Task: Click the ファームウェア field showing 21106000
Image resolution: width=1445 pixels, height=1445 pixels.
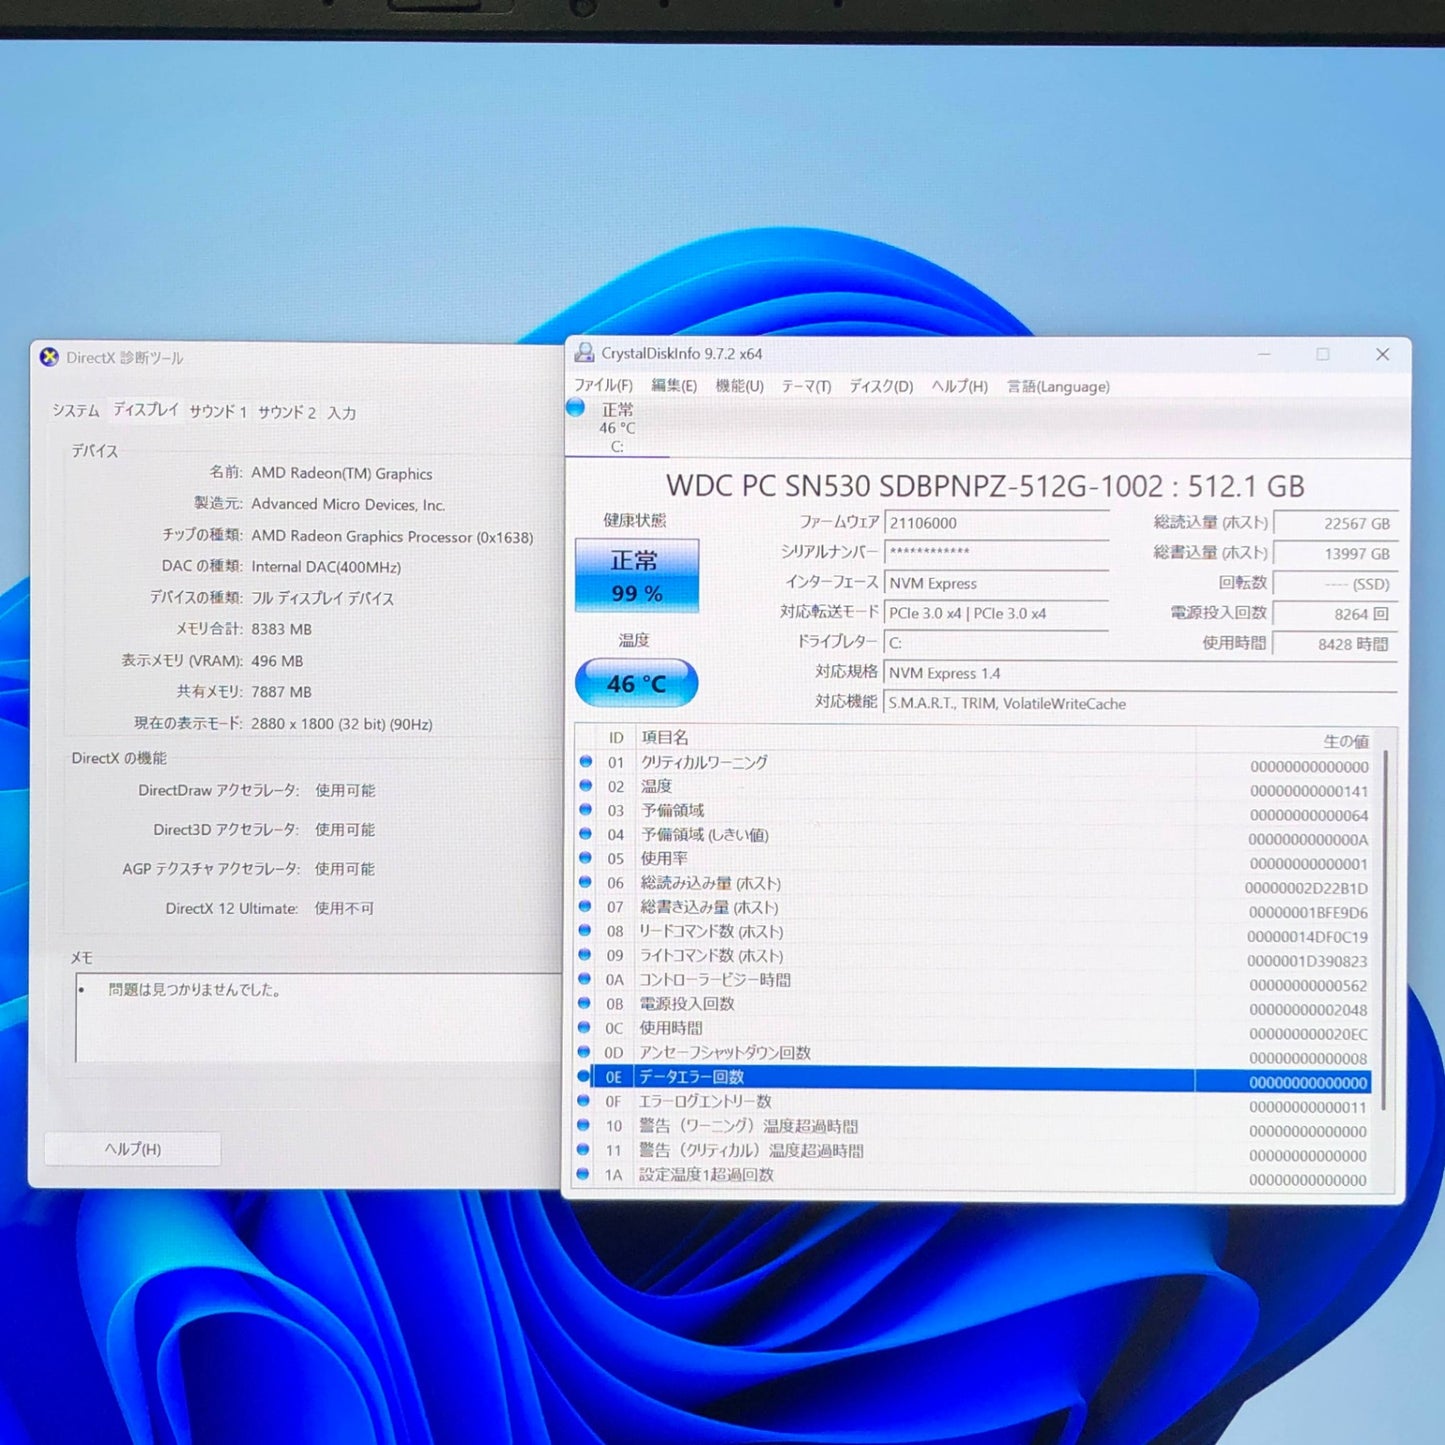Action: (x=997, y=523)
